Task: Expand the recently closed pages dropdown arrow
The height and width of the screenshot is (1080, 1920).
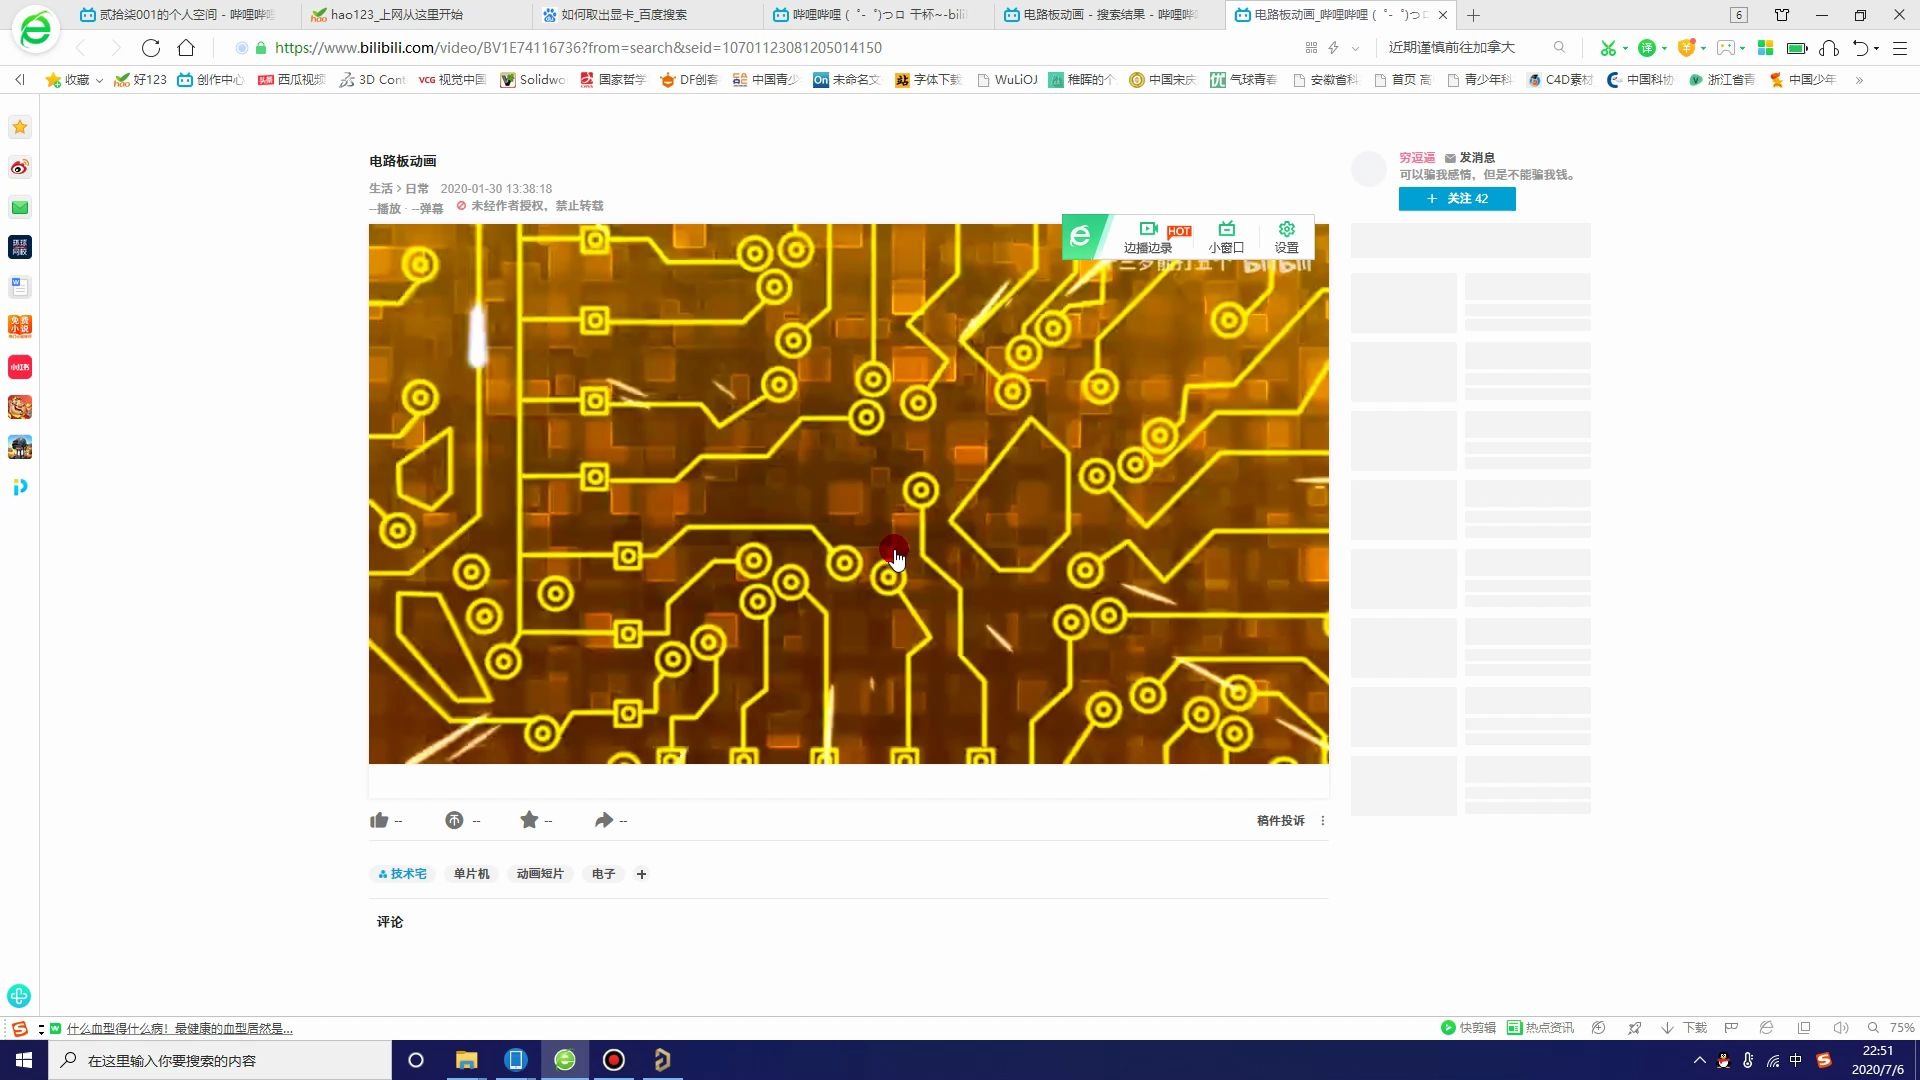Action: coord(1875,47)
